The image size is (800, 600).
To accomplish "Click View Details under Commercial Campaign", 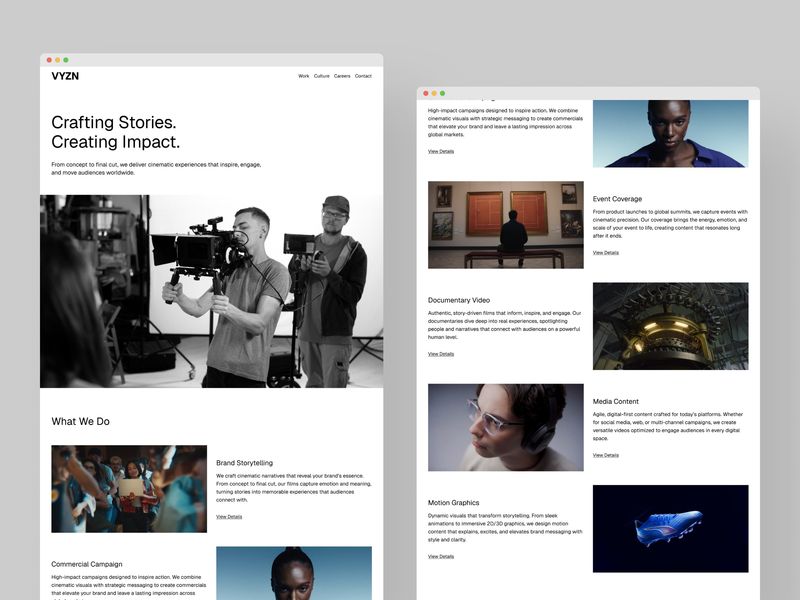I will click(x=440, y=150).
